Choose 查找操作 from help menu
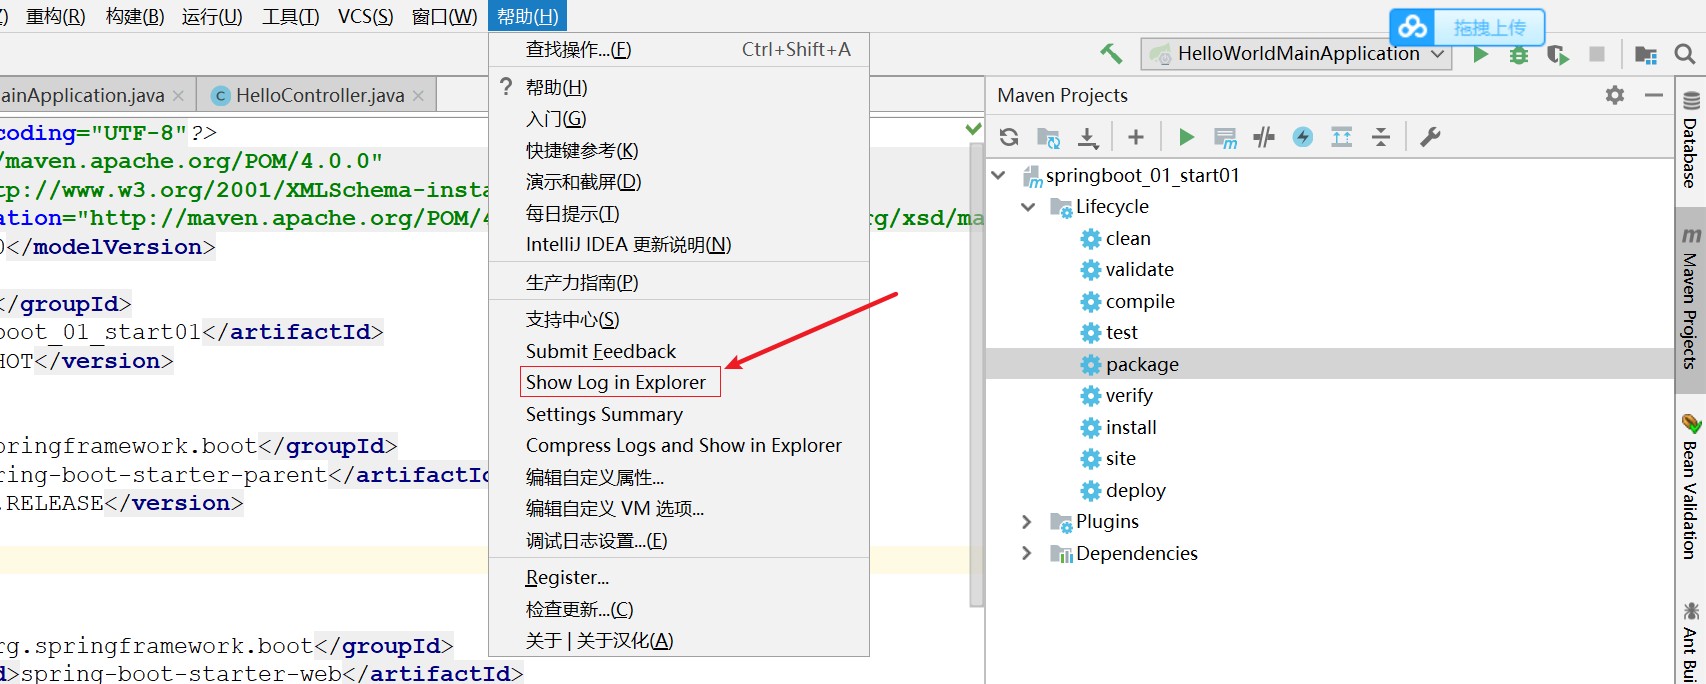Screen dimensions: 1706x684 click(679, 50)
